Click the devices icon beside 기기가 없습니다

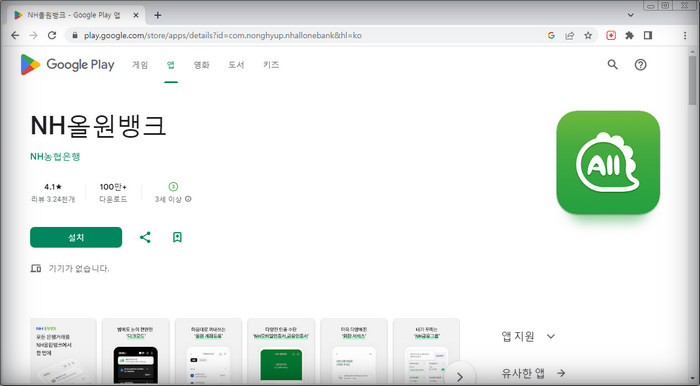pos(36,268)
